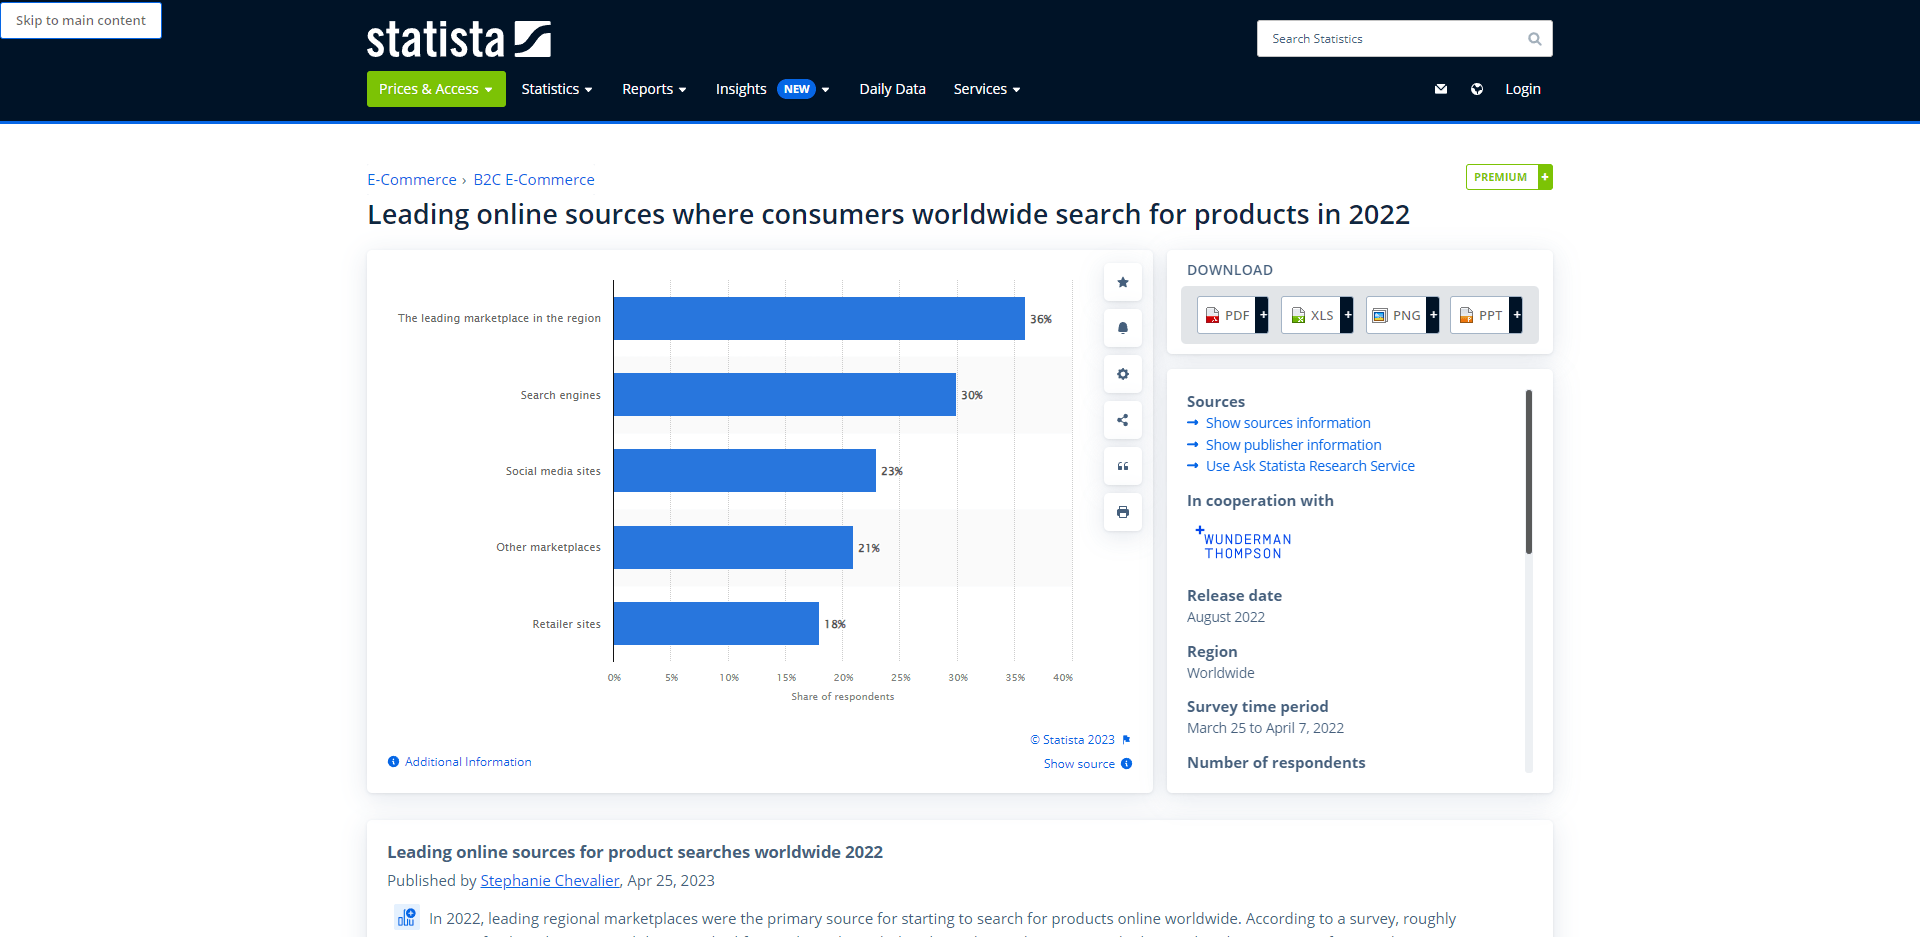Open the Statistics dropdown menu

[556, 89]
